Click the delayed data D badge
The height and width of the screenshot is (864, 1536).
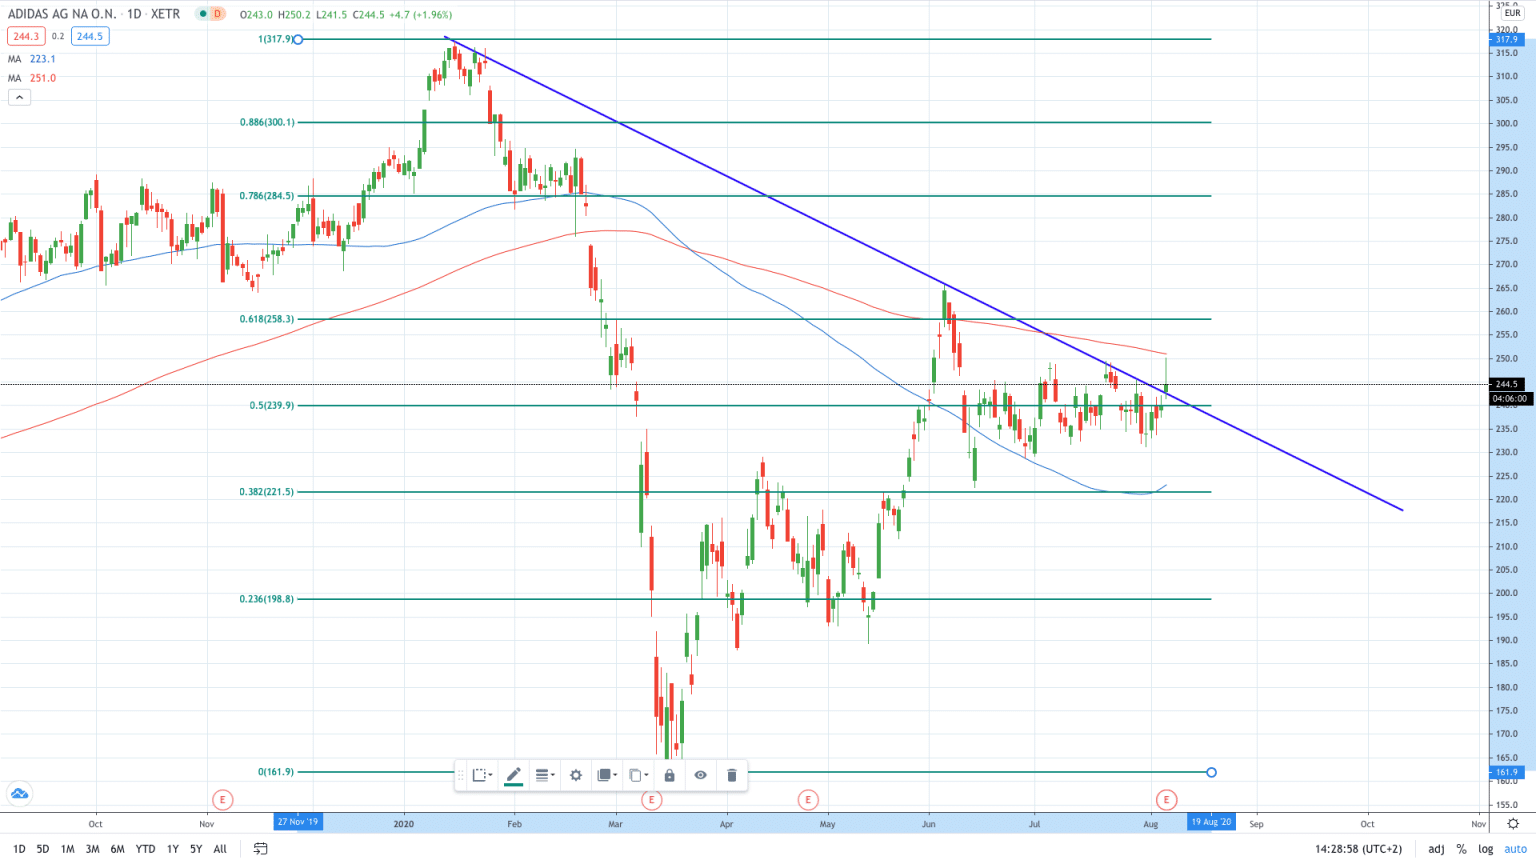pos(217,14)
